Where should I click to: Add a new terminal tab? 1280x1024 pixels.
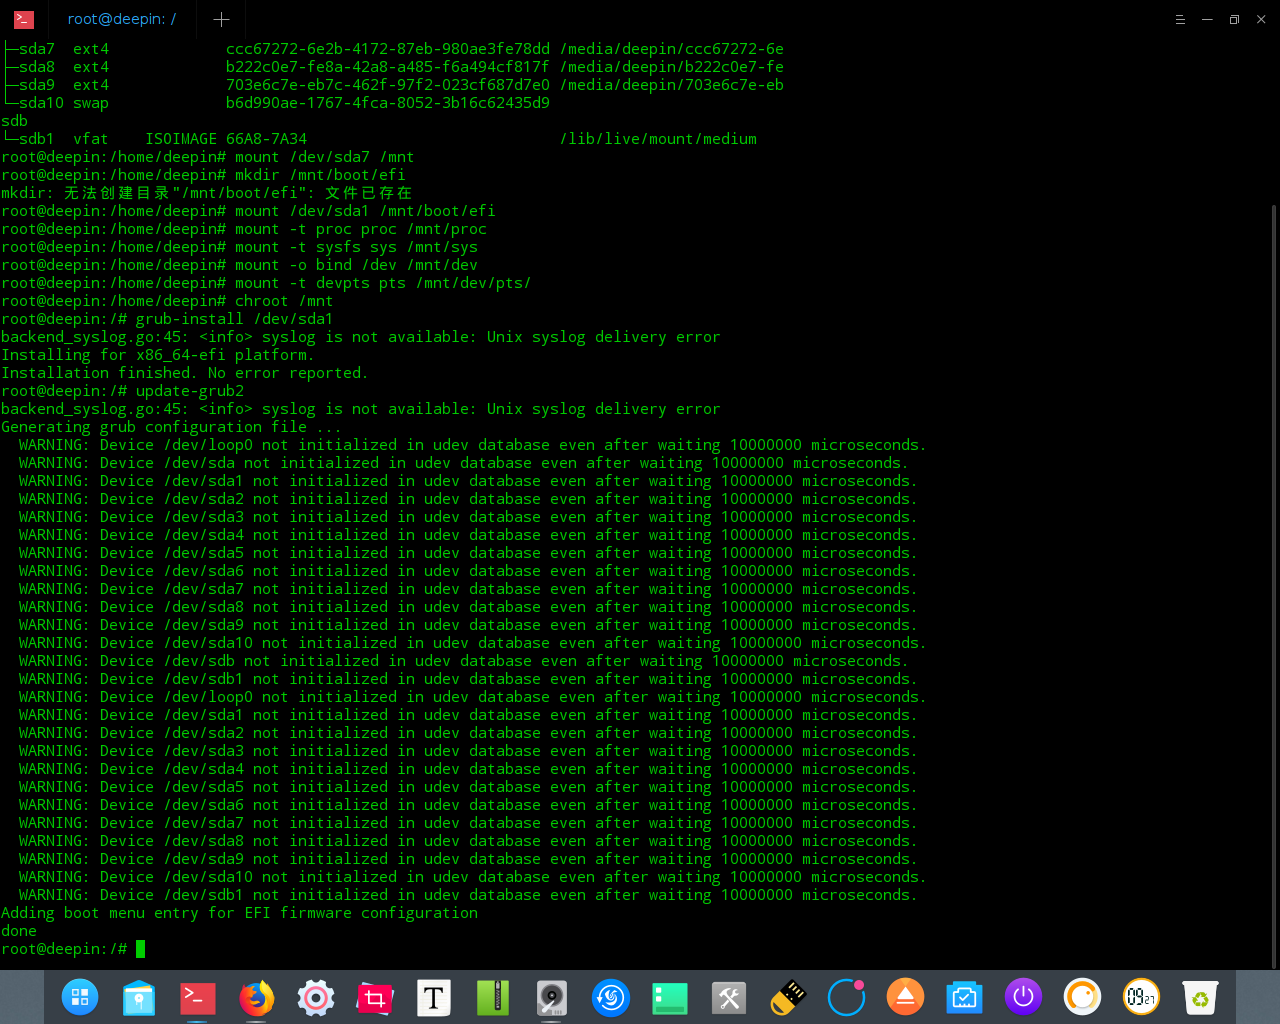point(221,19)
